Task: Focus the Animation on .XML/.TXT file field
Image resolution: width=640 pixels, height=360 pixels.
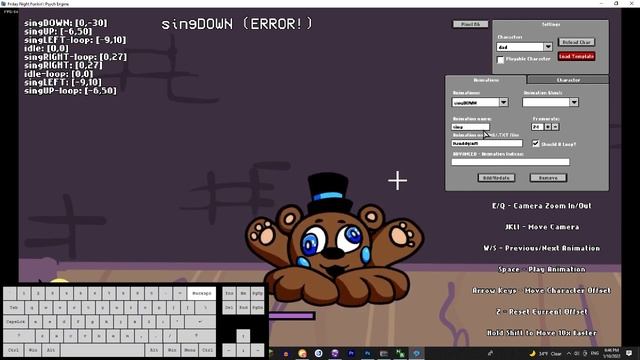Action: 487,143
